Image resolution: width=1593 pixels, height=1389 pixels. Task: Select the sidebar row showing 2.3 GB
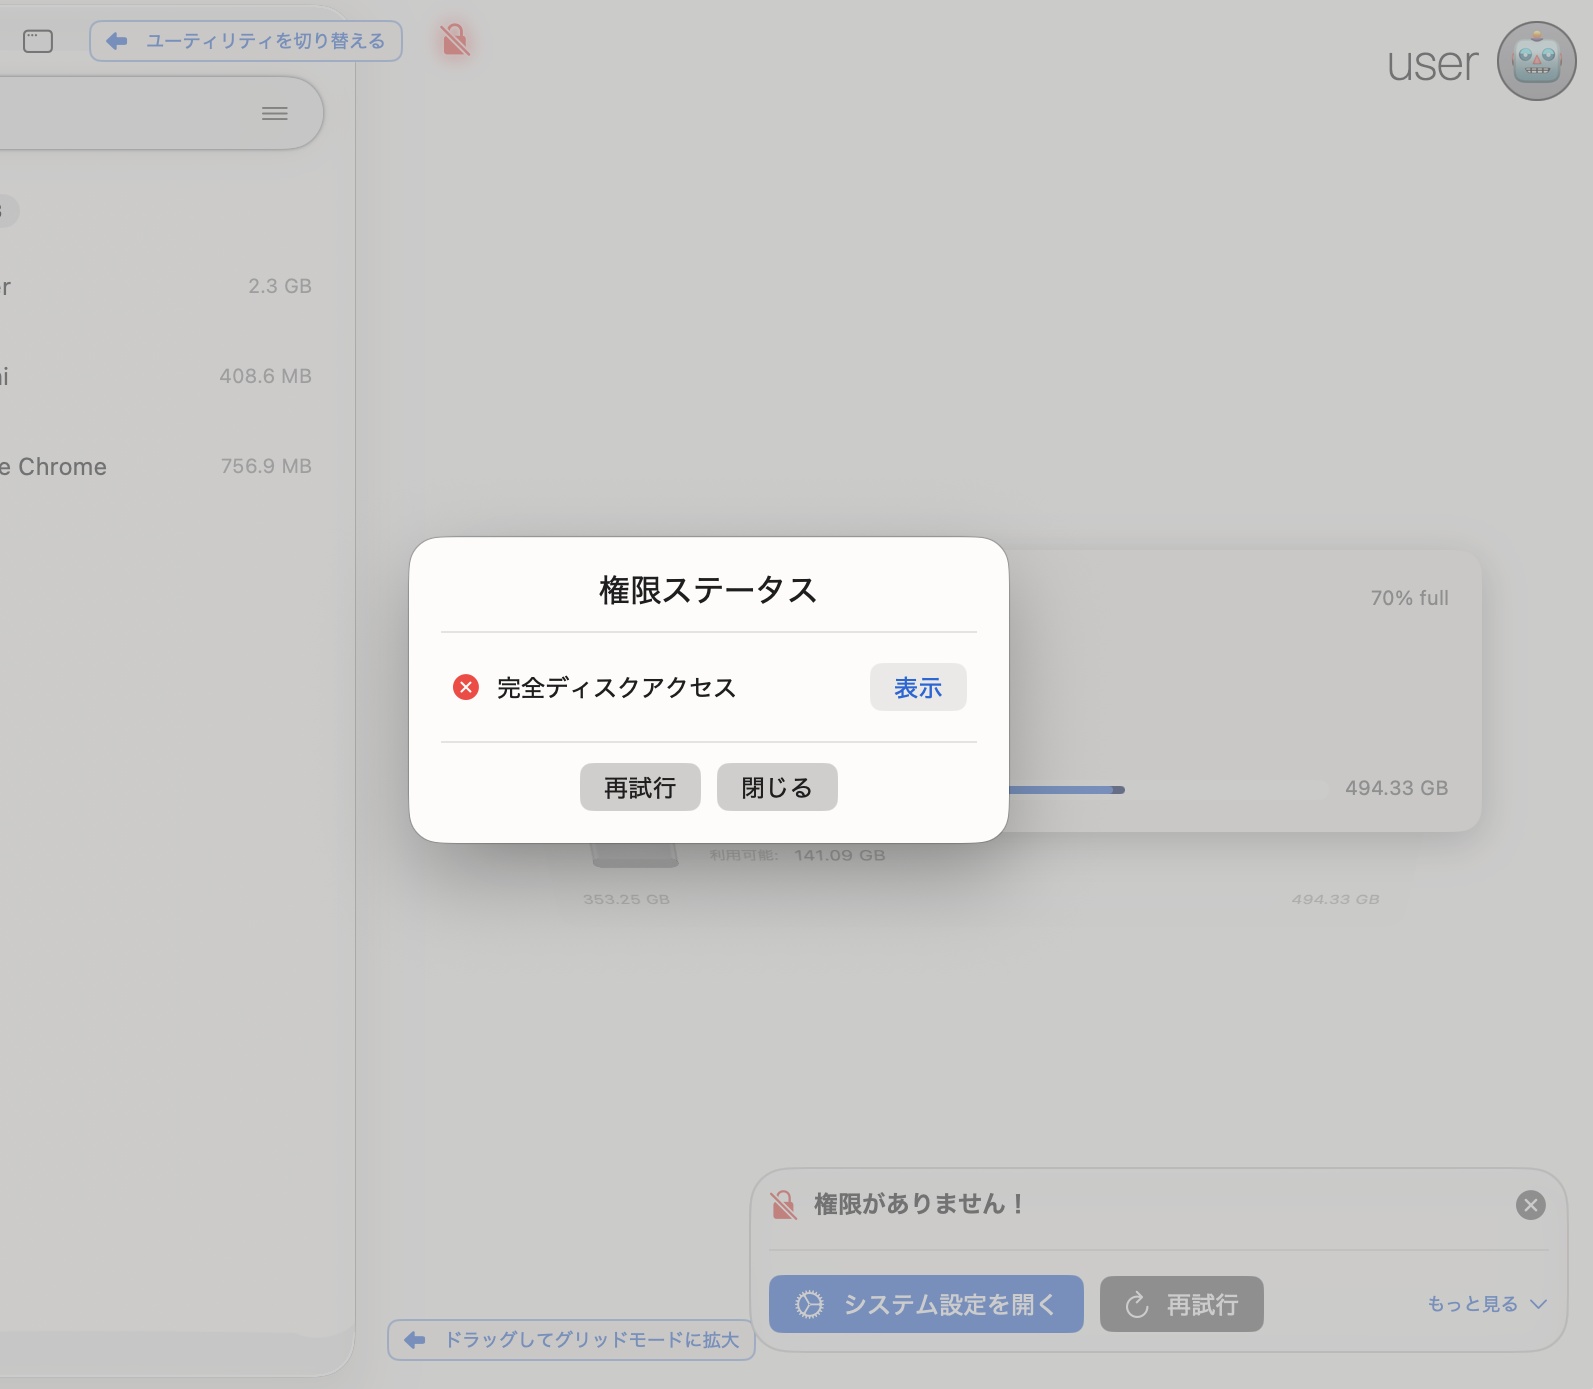pyautogui.click(x=160, y=286)
